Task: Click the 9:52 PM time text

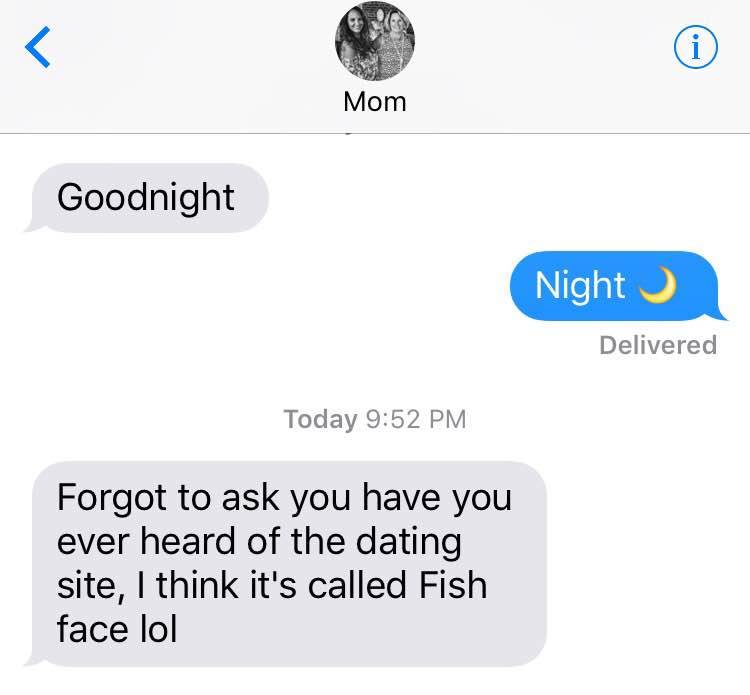Action: 413,419
